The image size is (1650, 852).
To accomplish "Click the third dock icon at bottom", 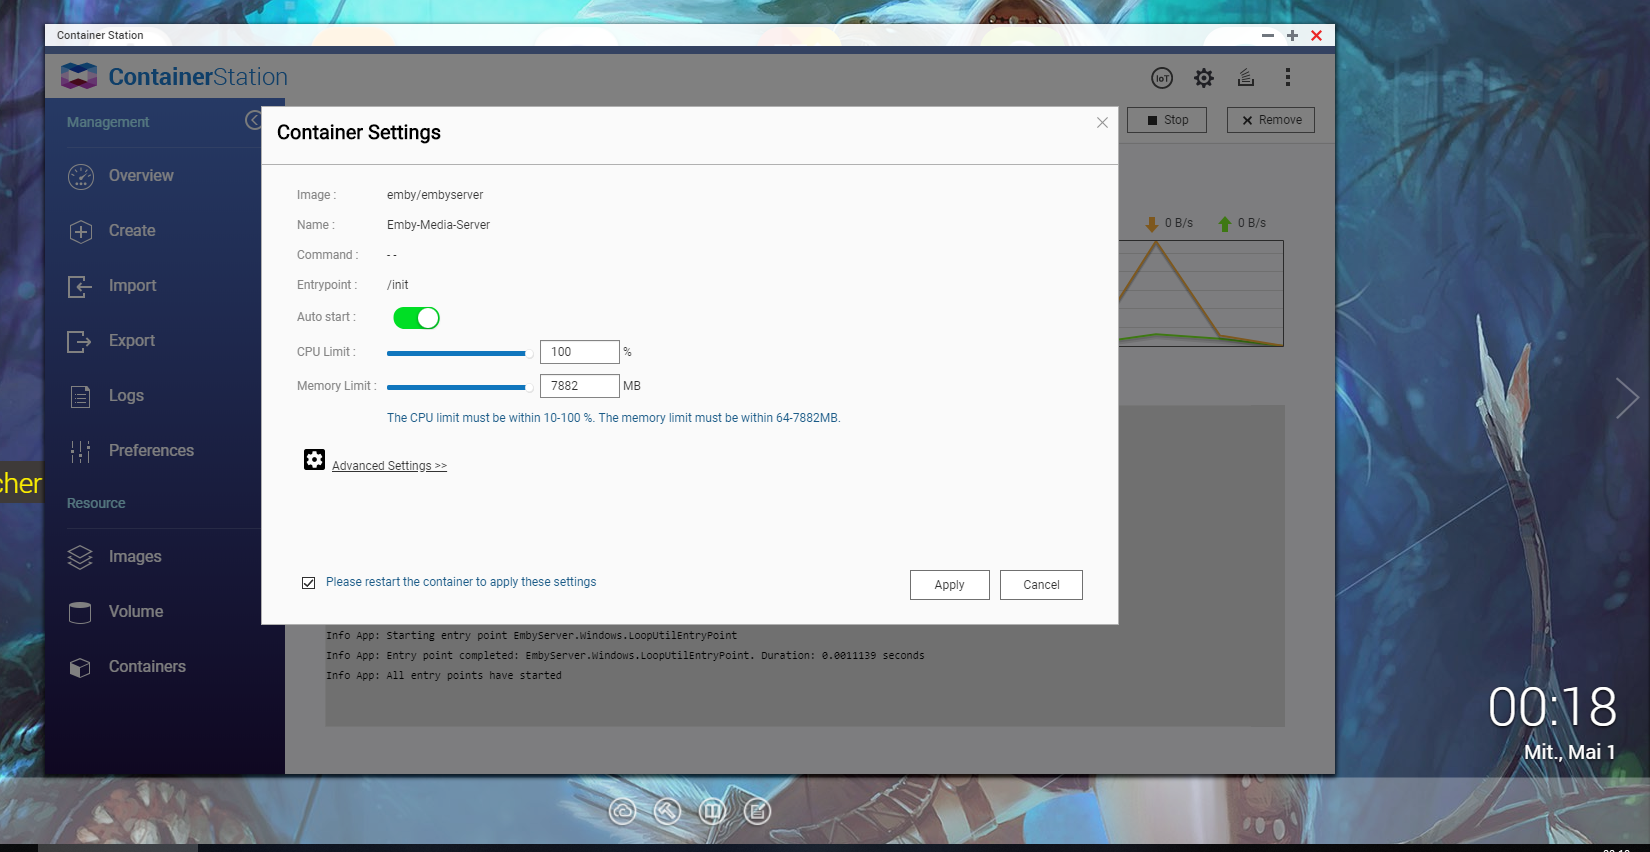I will point(712,811).
